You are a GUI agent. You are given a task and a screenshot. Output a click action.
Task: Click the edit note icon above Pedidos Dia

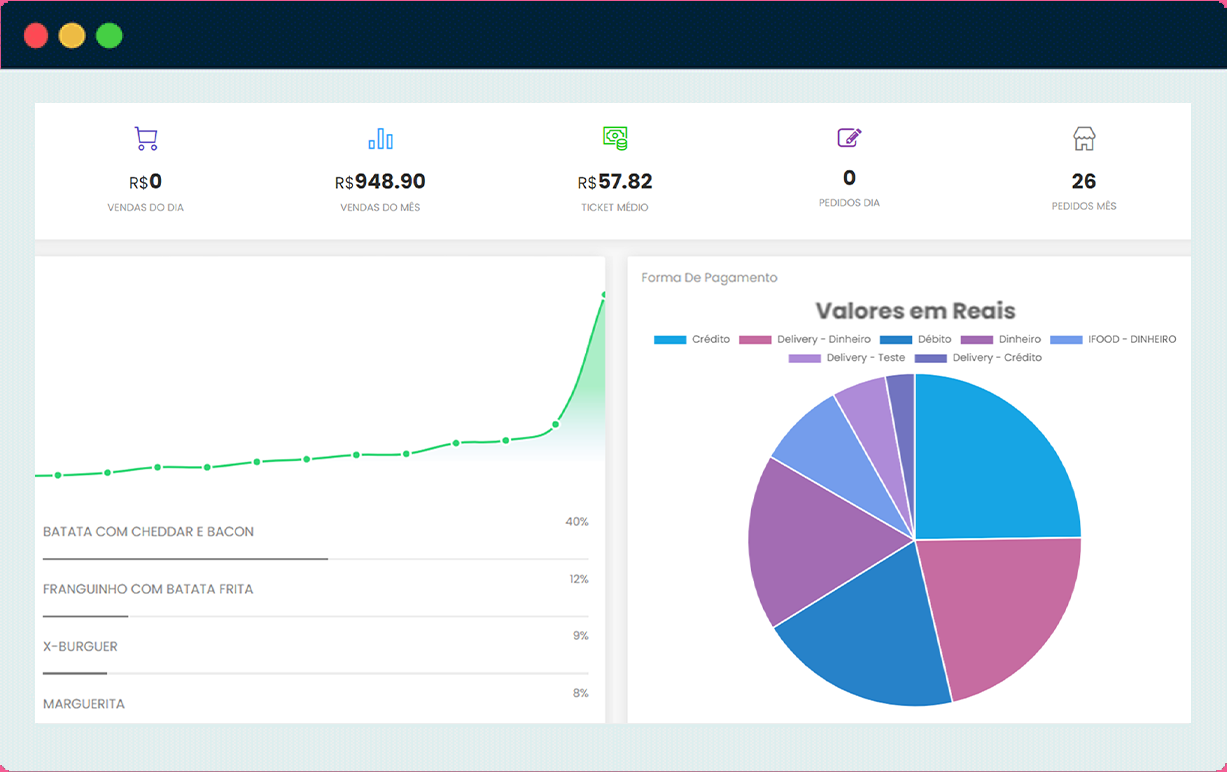(849, 137)
